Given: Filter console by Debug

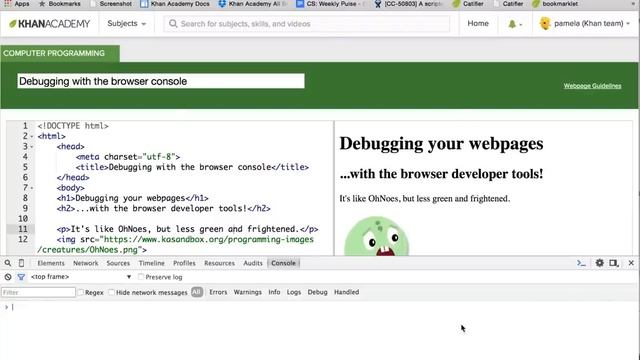Looking at the screenshot, I should click(x=318, y=292).
